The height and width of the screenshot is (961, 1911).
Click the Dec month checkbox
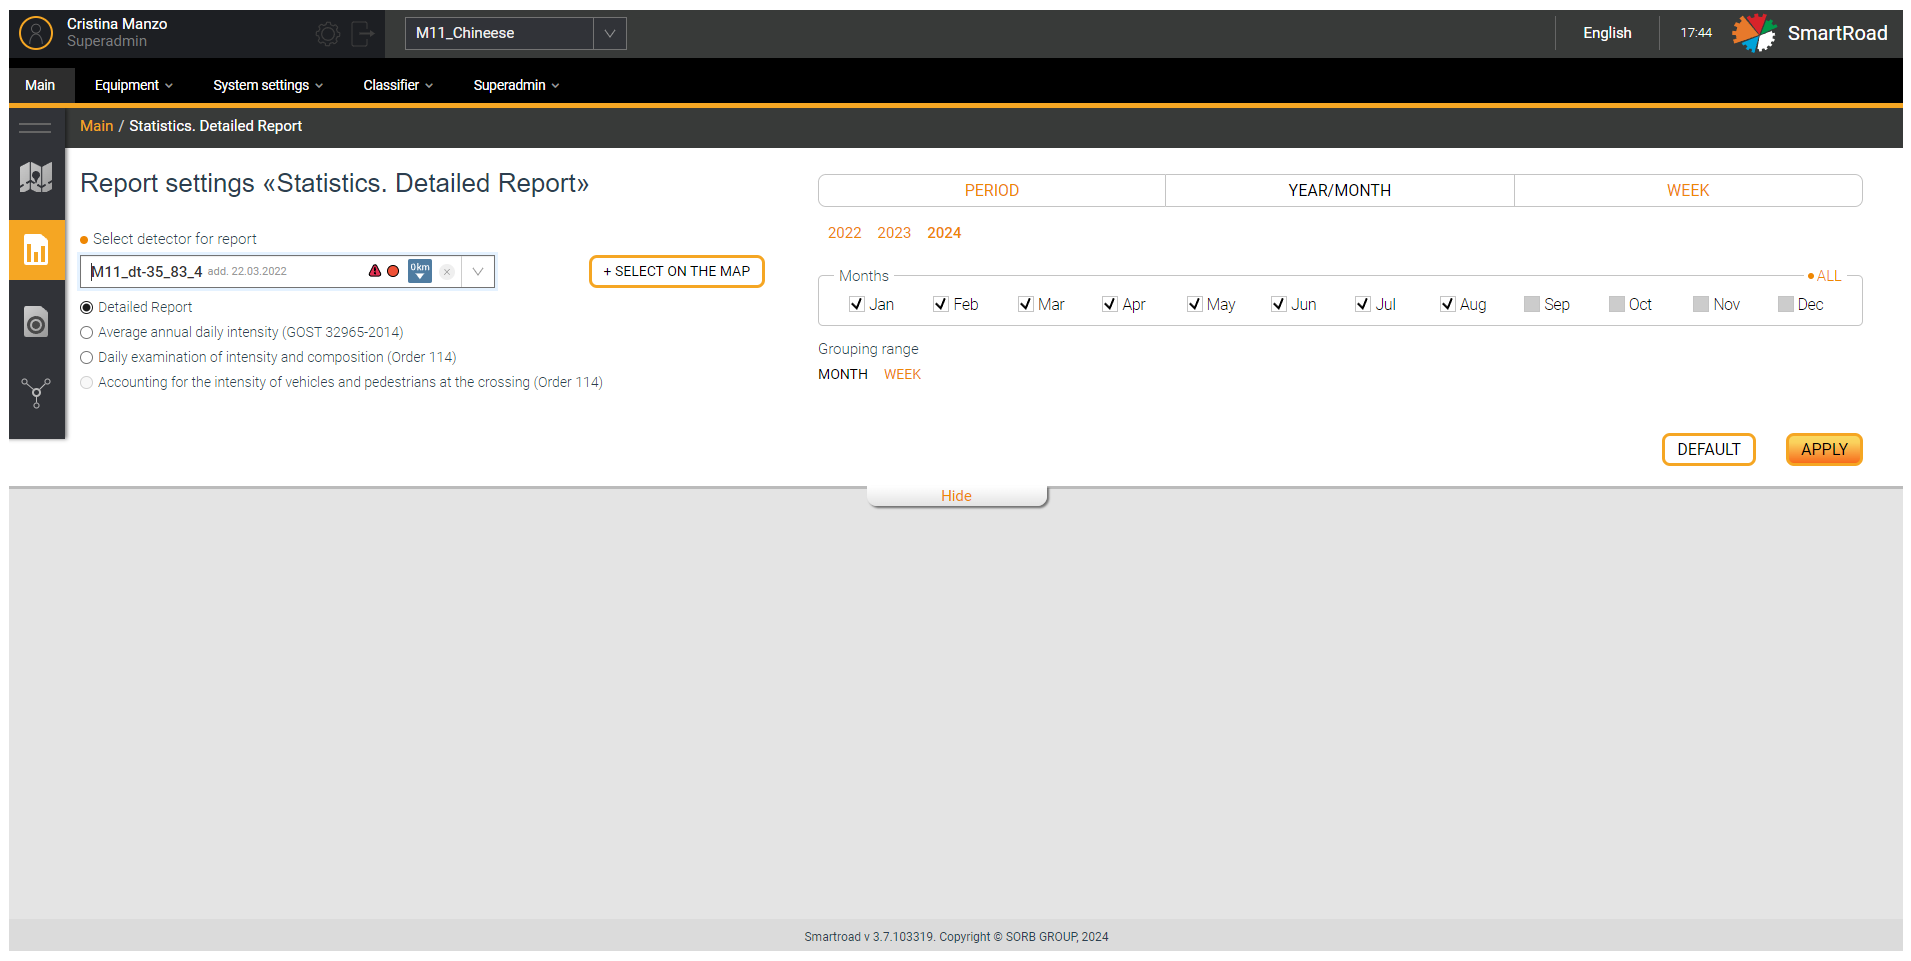click(1786, 304)
